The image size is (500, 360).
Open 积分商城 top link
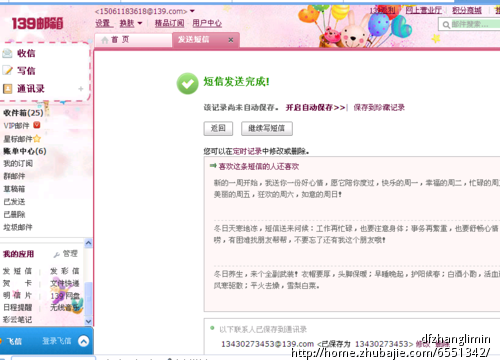(467, 10)
